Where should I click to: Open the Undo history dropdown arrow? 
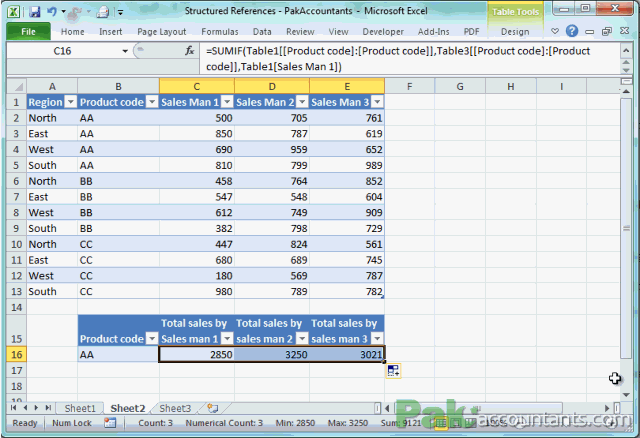(64, 12)
